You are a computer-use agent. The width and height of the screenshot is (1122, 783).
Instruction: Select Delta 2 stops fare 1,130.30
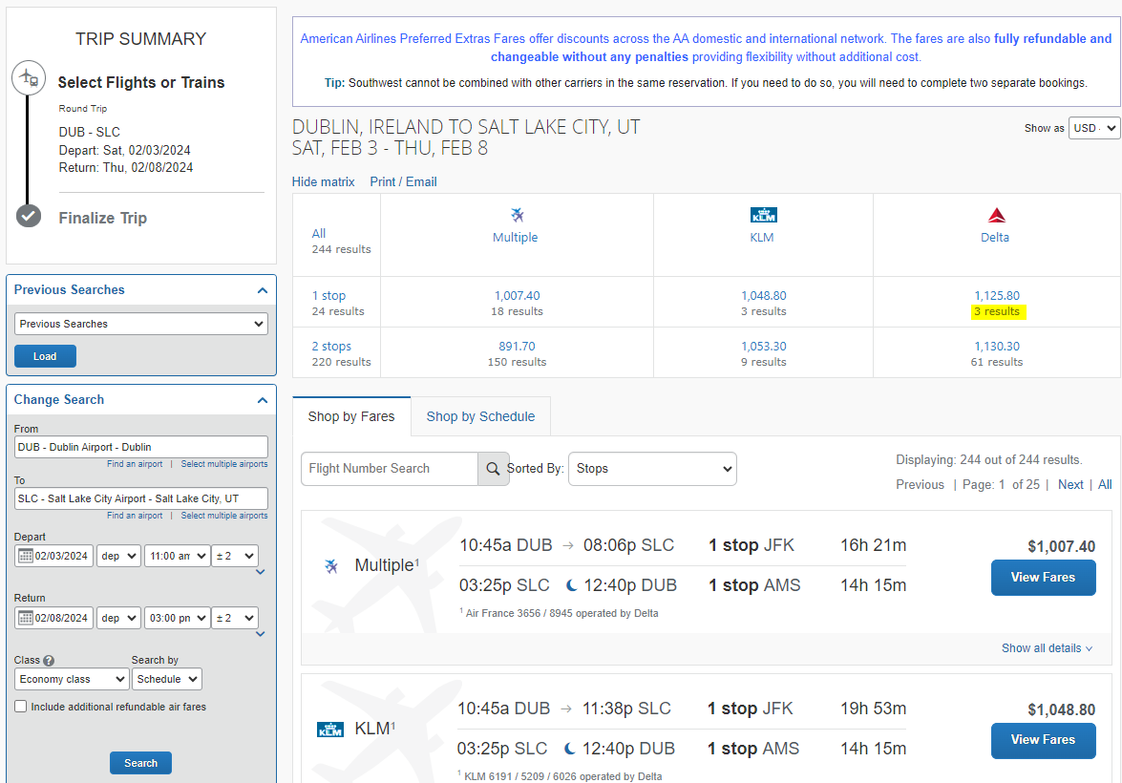(997, 346)
